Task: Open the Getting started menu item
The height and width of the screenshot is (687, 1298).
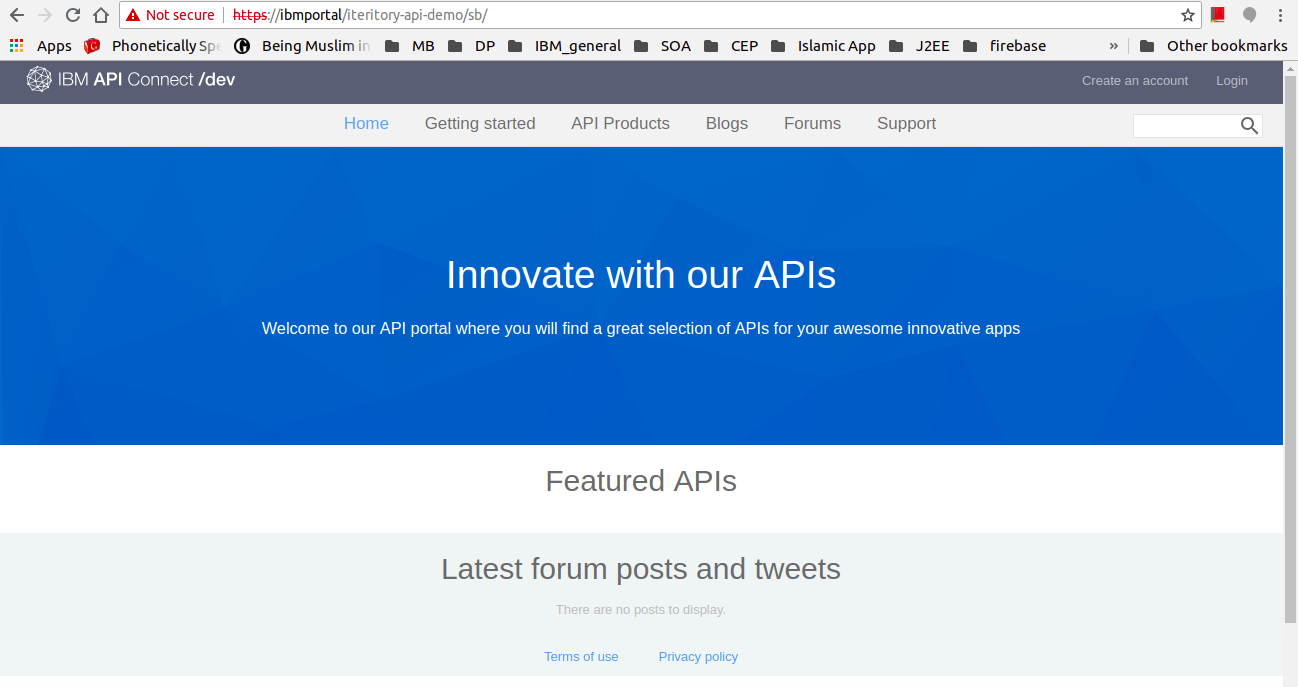Action: tap(480, 124)
